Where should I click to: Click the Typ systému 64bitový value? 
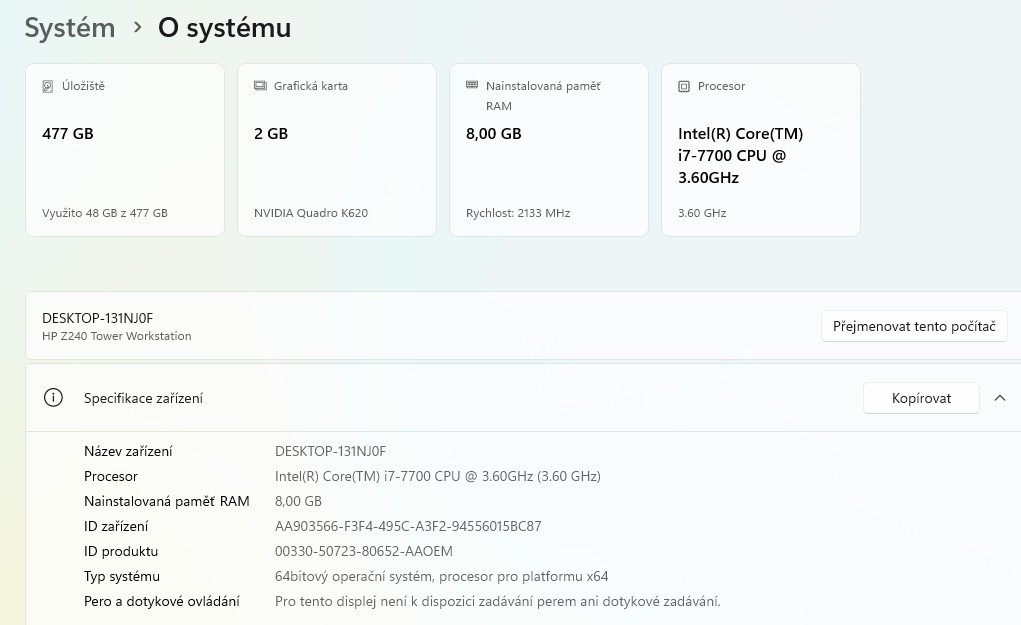(441, 576)
